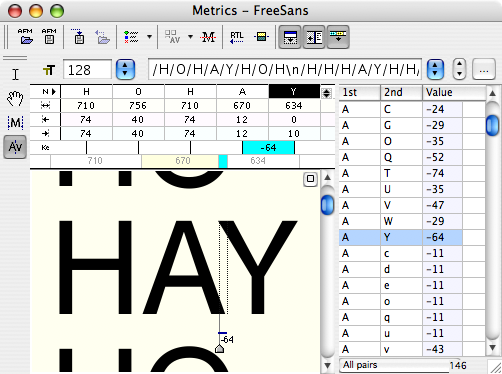502x374 pixels.
Task: Click the font size TT icon
Action: [49, 70]
